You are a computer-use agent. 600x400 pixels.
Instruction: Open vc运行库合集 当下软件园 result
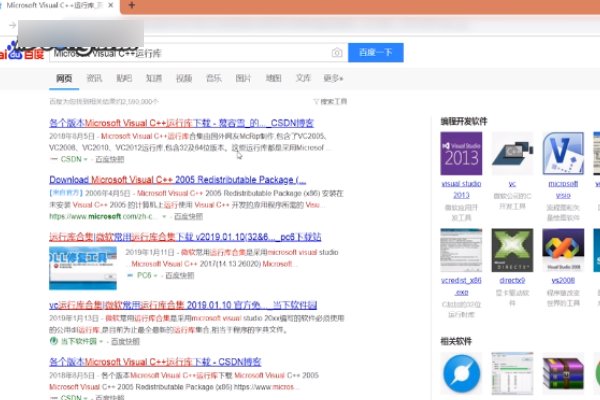183,305
